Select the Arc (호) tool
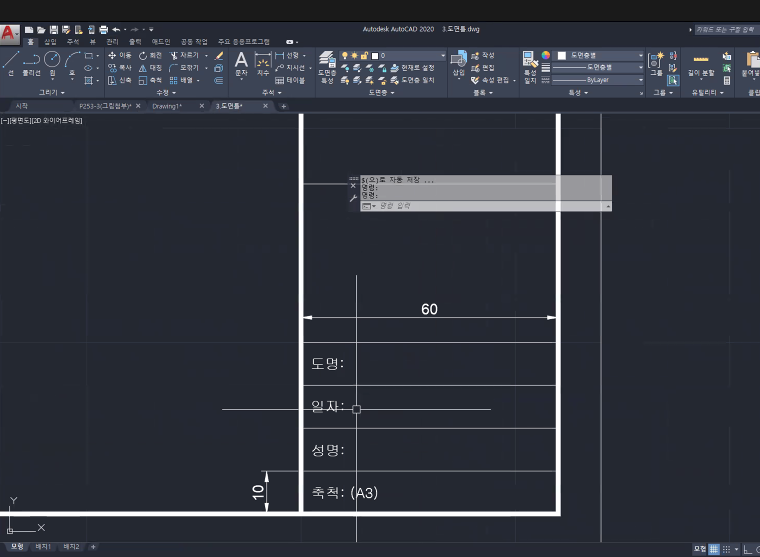This screenshot has width=760, height=557. [x=72, y=64]
